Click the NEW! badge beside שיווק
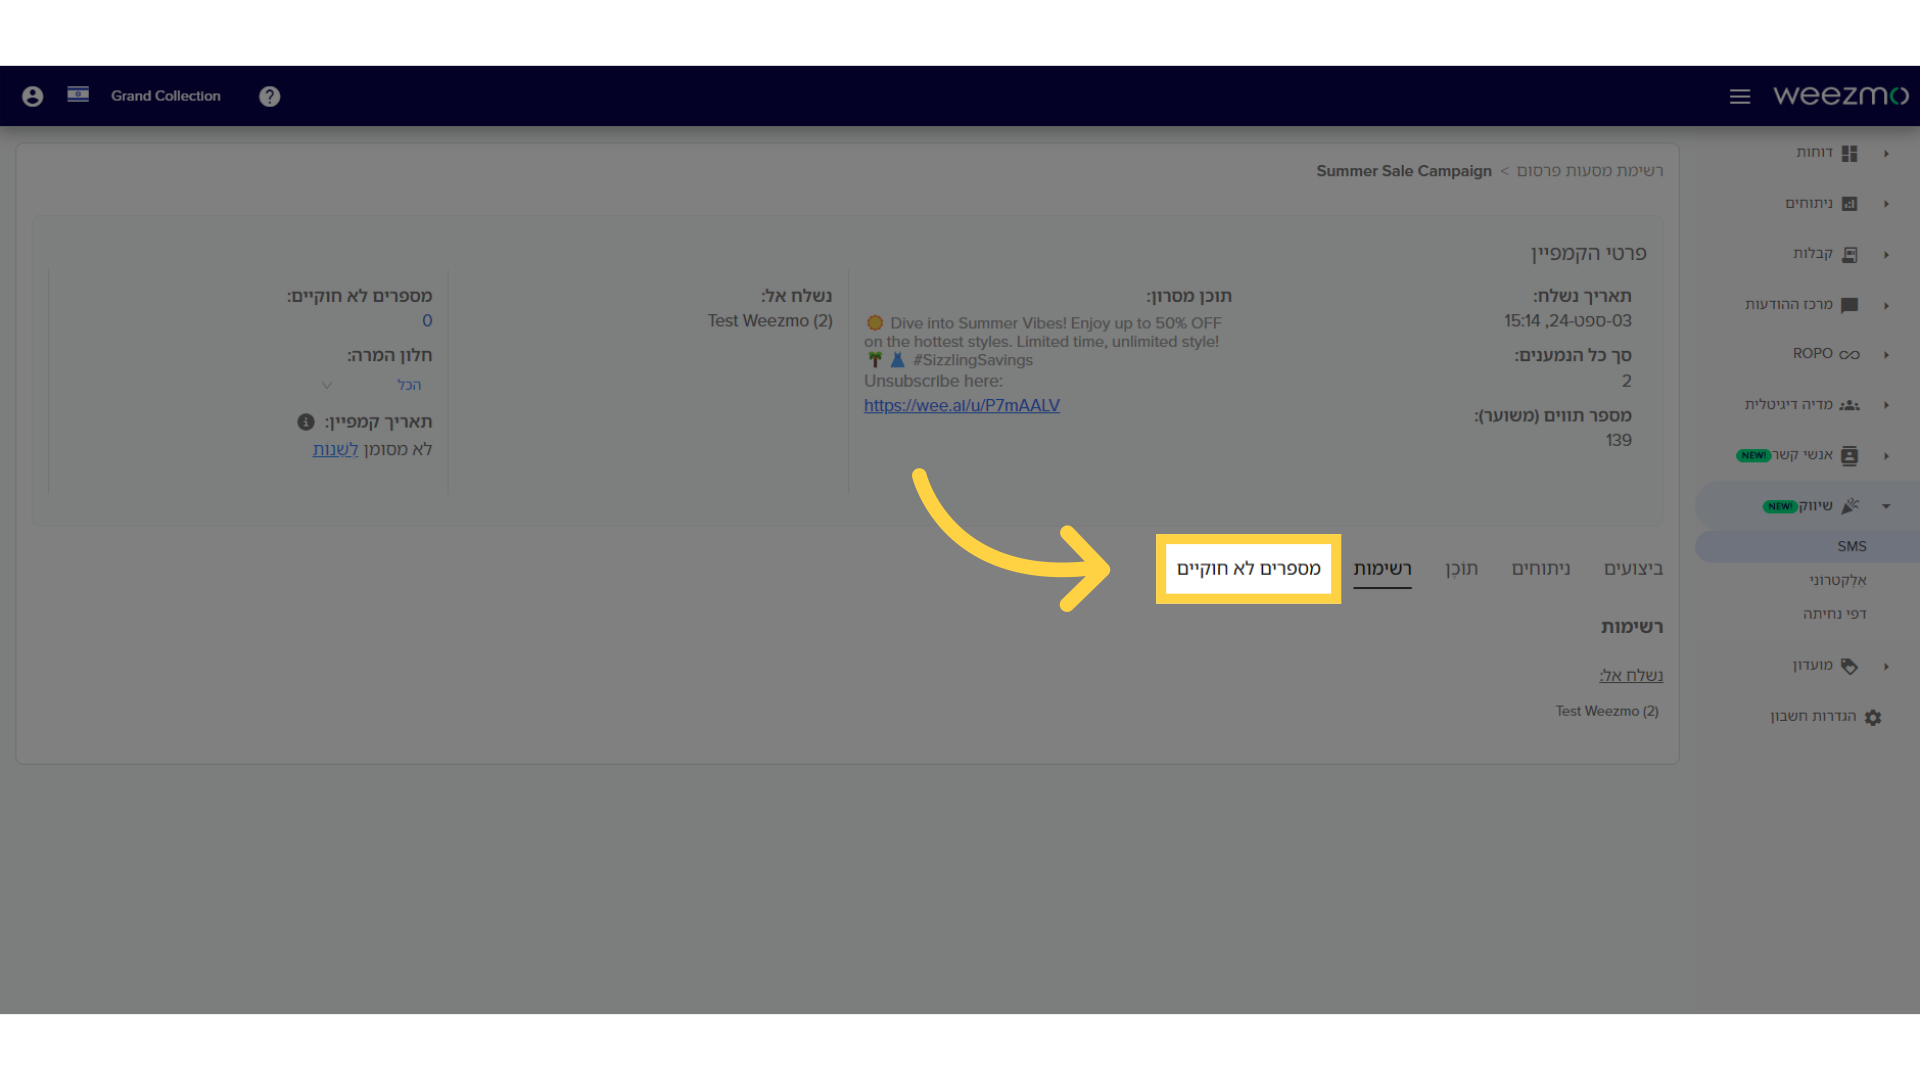The height and width of the screenshot is (1080, 1920). pos(1780,507)
